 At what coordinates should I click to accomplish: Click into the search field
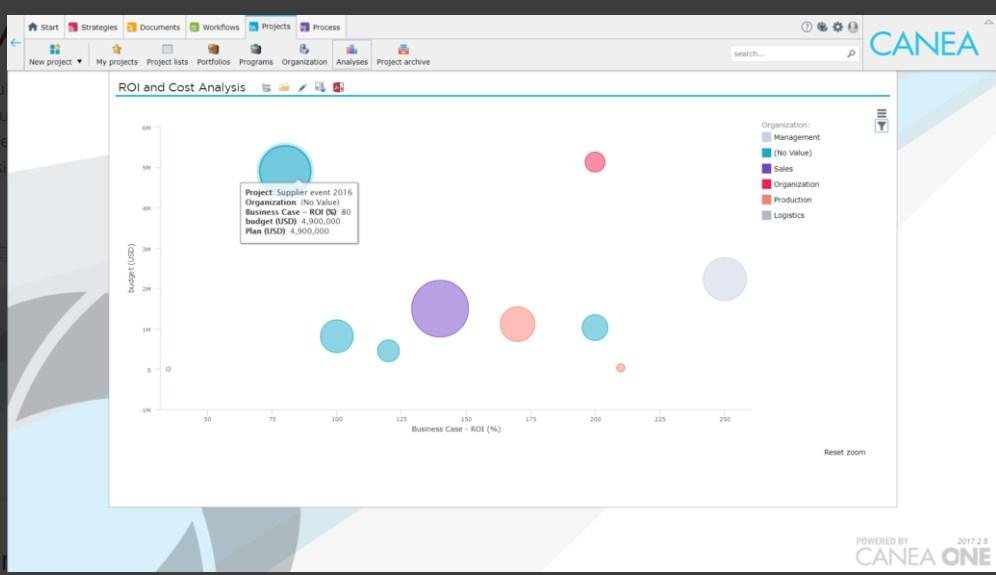pos(787,53)
